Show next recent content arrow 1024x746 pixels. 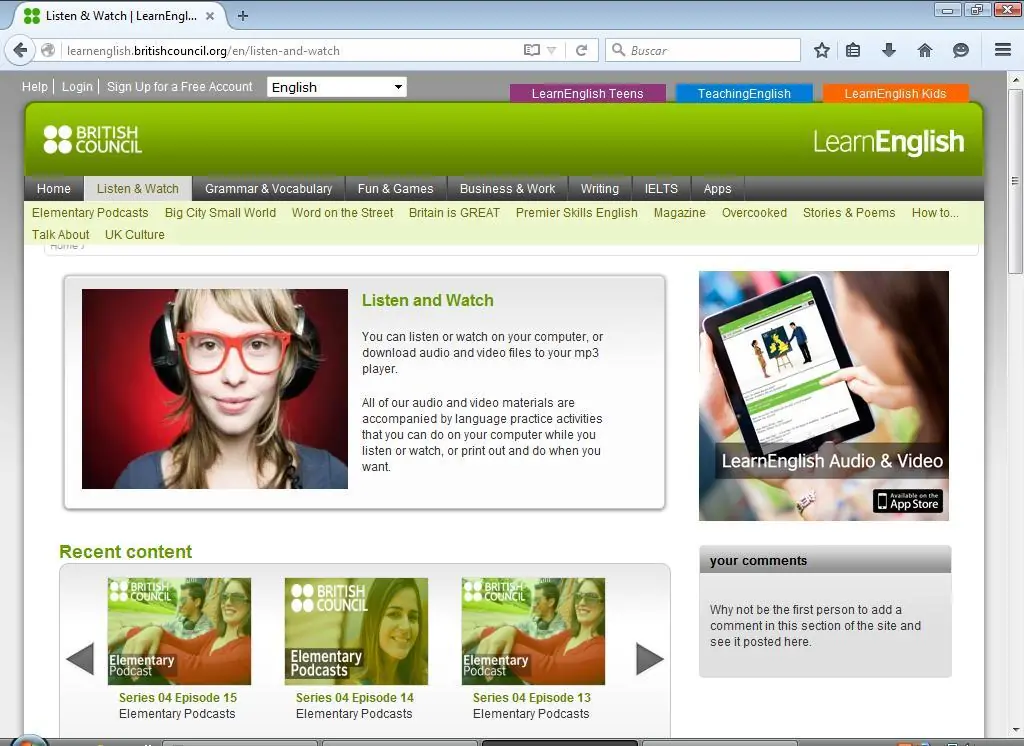[650, 658]
